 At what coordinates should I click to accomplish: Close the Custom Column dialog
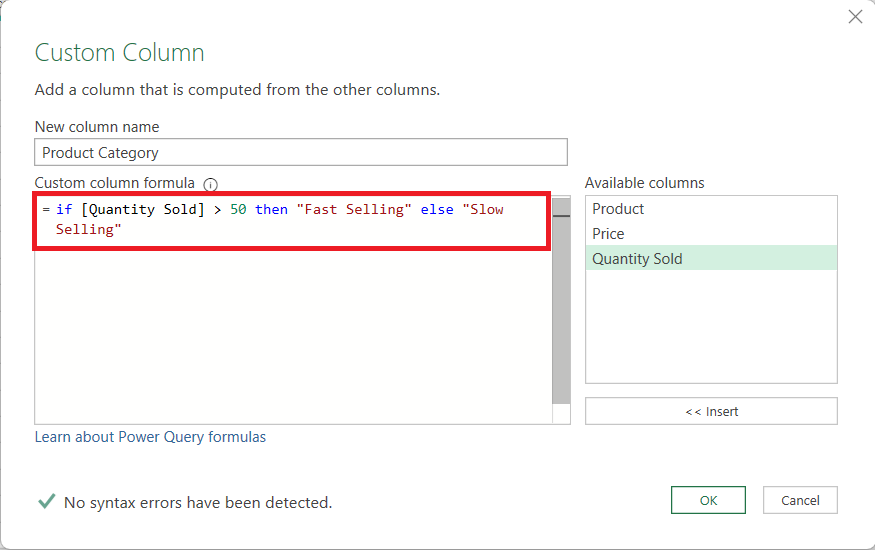coord(855,17)
